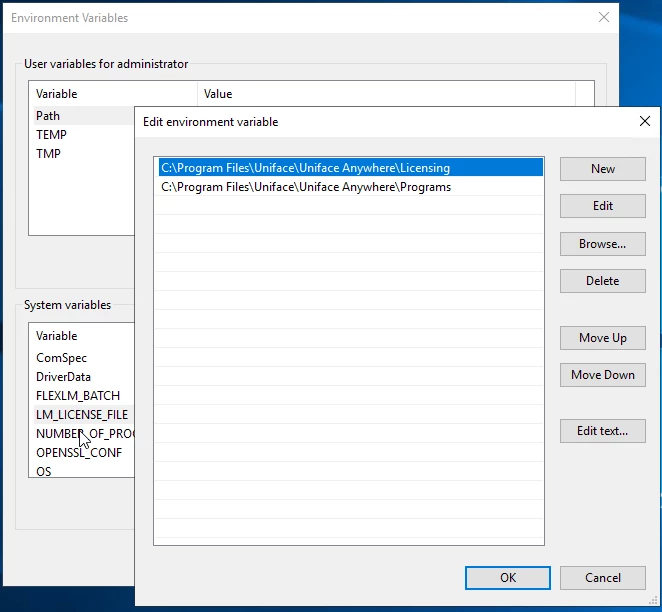662x612 pixels.
Task: Click the first empty row in the path list
Action: tap(349, 206)
